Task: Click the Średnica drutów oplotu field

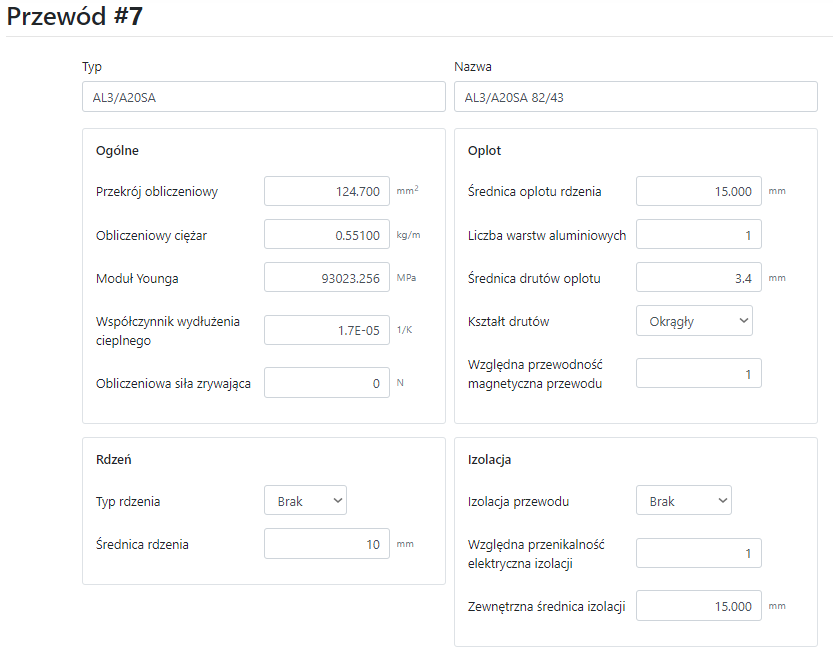Action: tap(698, 278)
